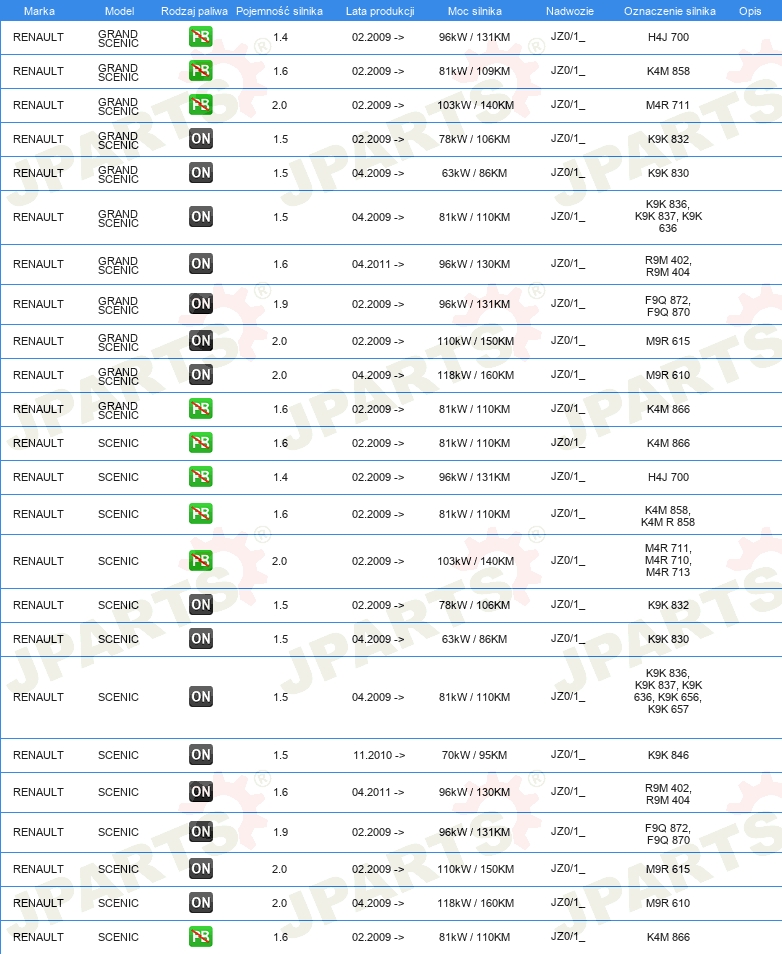Click '103kW / 140KM' in Scenic M4R 710 row

(x=475, y=561)
